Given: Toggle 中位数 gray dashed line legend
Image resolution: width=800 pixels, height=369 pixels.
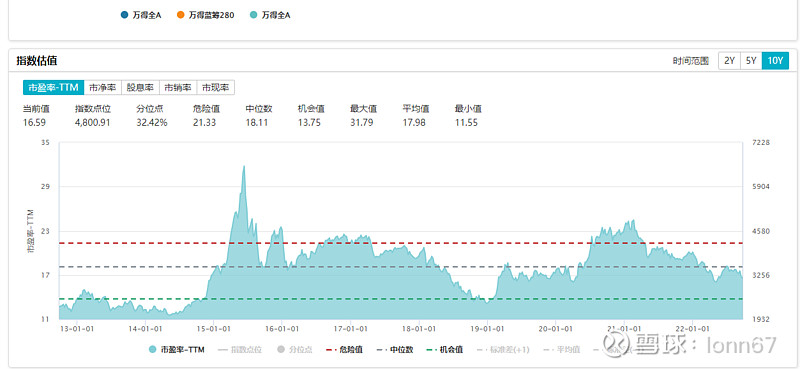Looking at the screenshot, I should (395, 350).
